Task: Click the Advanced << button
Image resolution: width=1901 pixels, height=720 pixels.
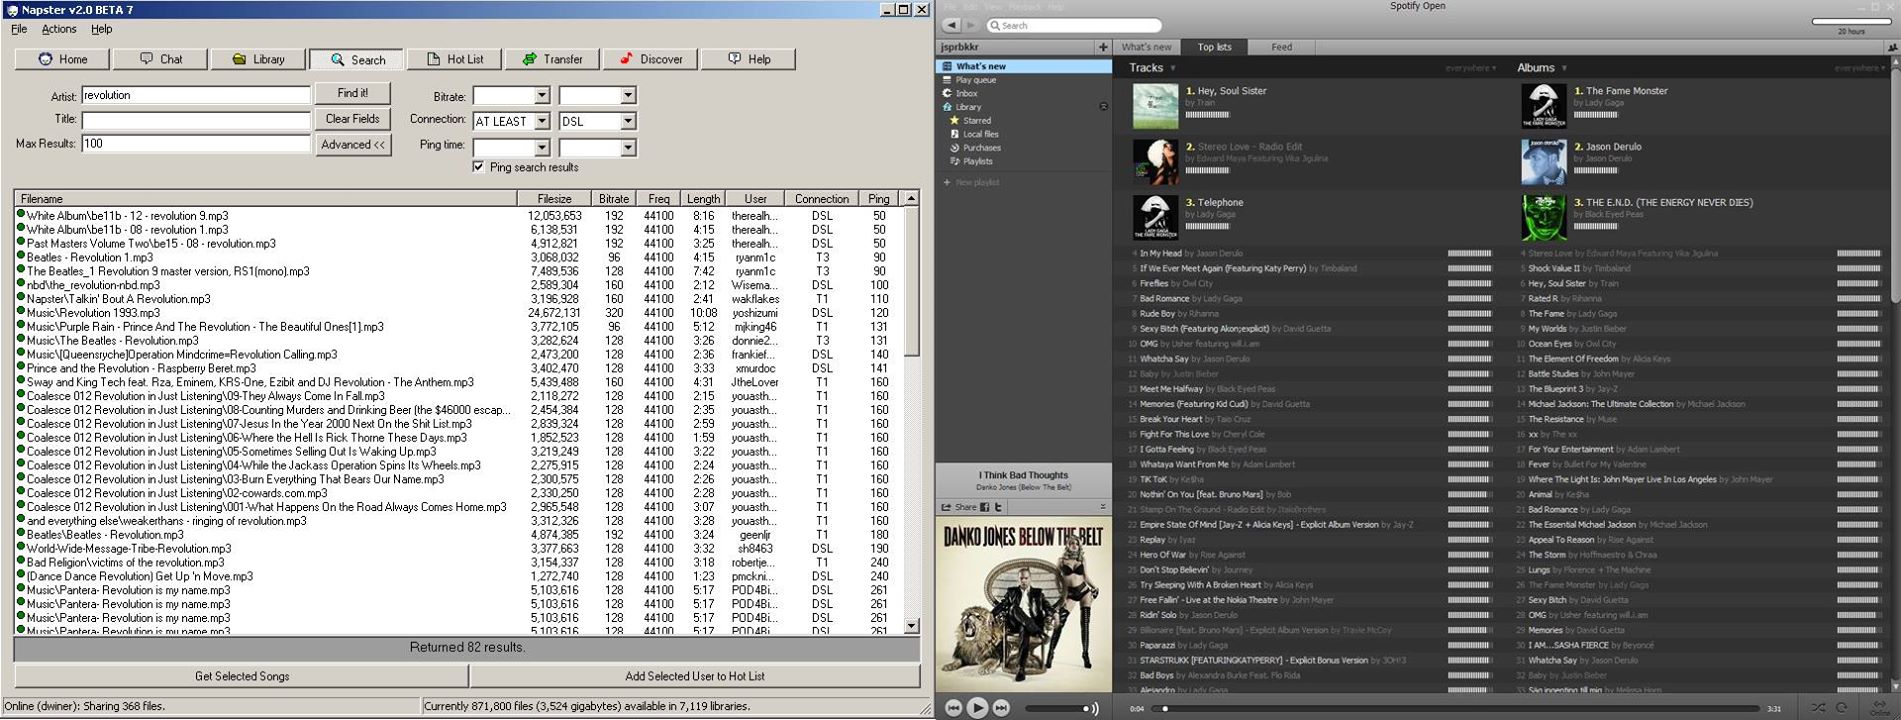Action: [x=352, y=145]
